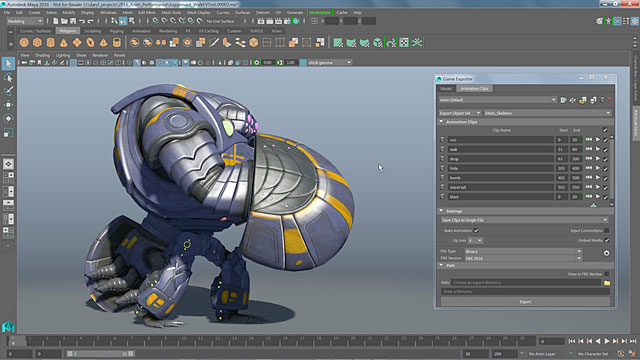Click the Maya home icon at bottom left
The height and width of the screenshot is (360, 640).
click(8, 327)
